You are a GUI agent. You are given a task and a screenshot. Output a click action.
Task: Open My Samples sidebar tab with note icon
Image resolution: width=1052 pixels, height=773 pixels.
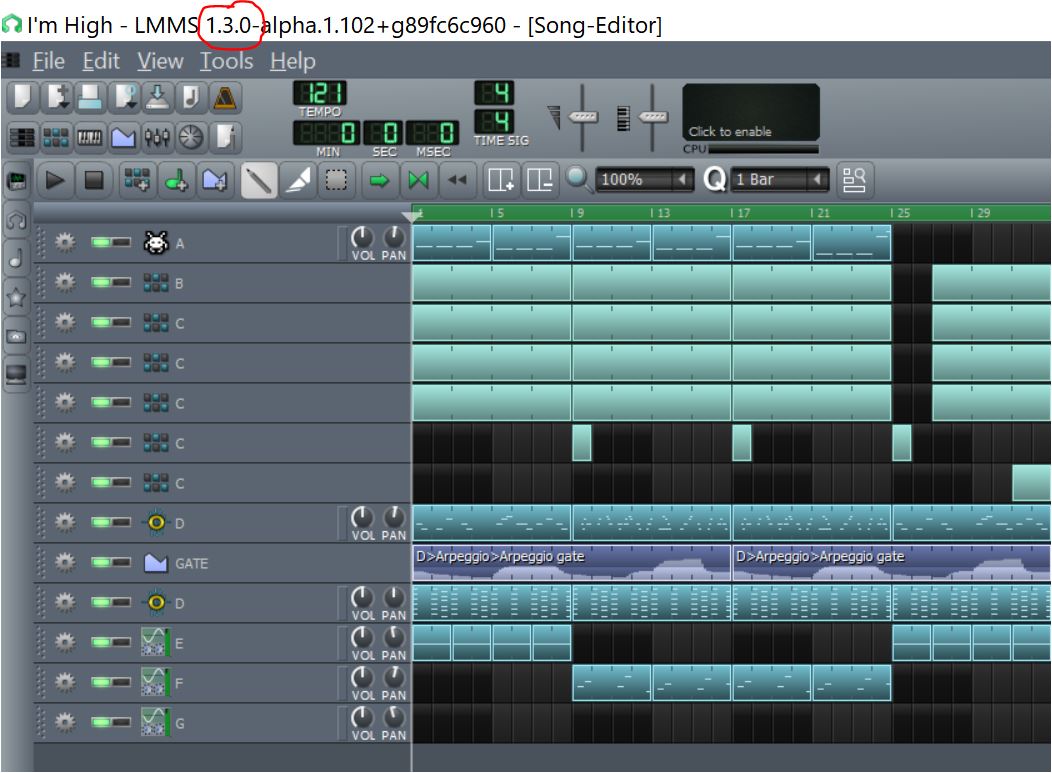click(x=16, y=258)
